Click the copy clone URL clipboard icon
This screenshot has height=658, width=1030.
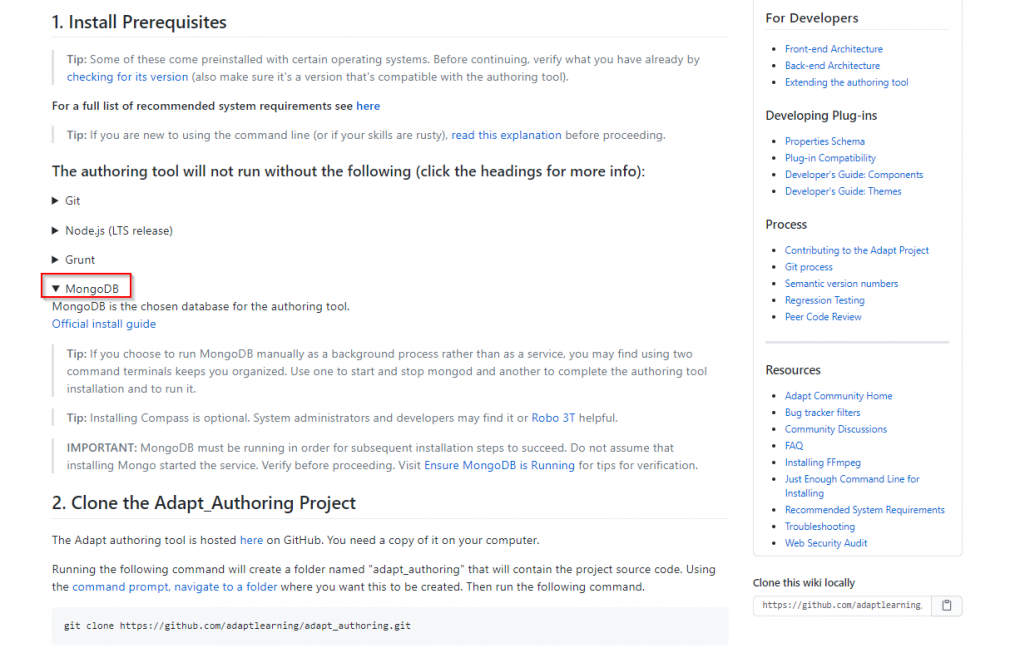coord(946,605)
